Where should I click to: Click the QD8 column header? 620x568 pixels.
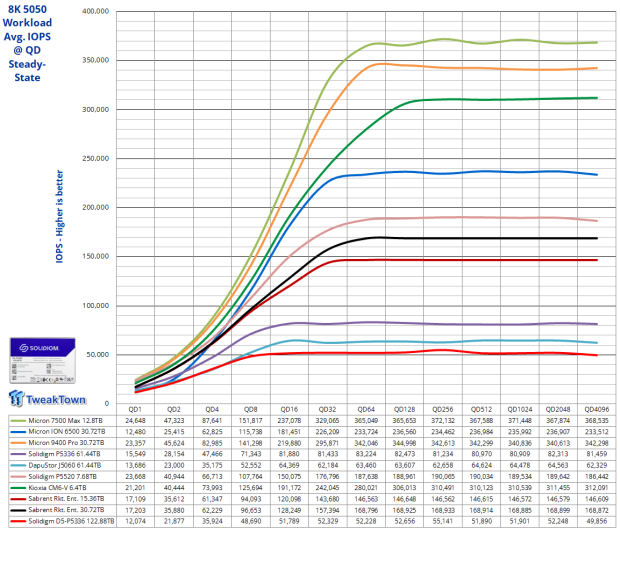click(x=250, y=409)
